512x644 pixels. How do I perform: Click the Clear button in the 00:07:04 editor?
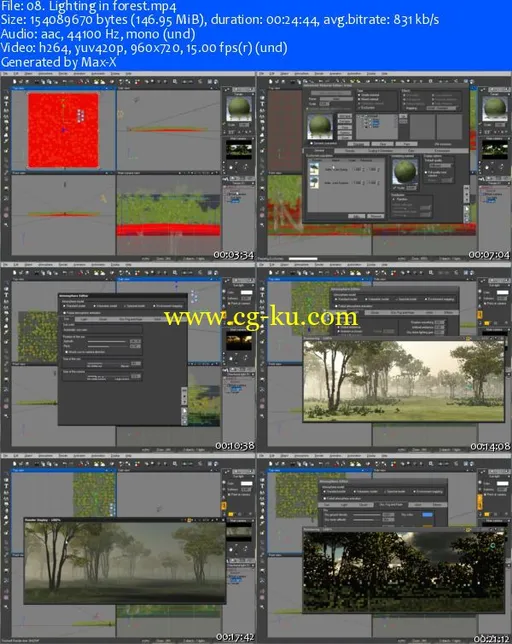[x=383, y=144]
